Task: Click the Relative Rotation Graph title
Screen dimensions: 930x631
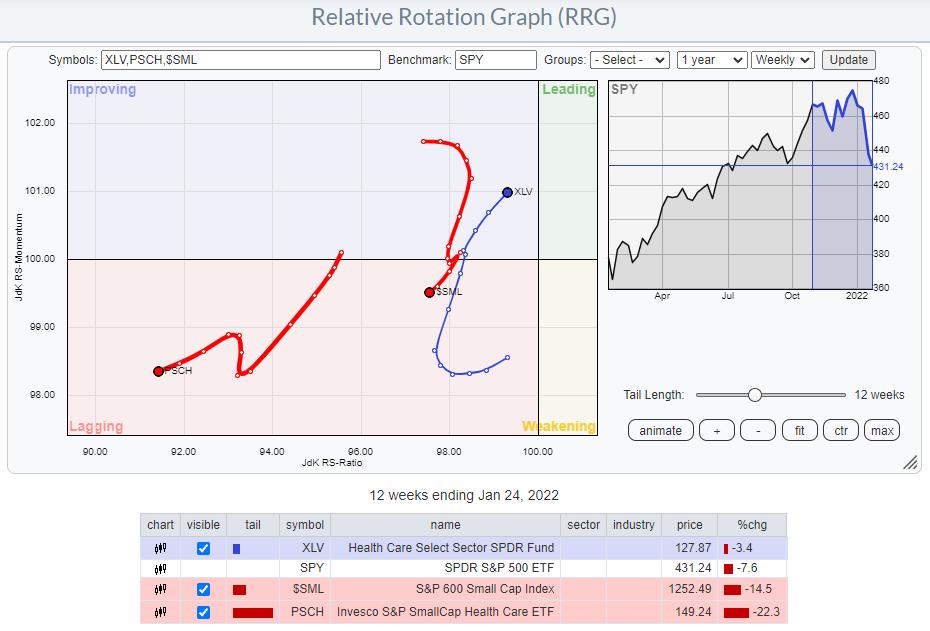Action: click(x=464, y=17)
